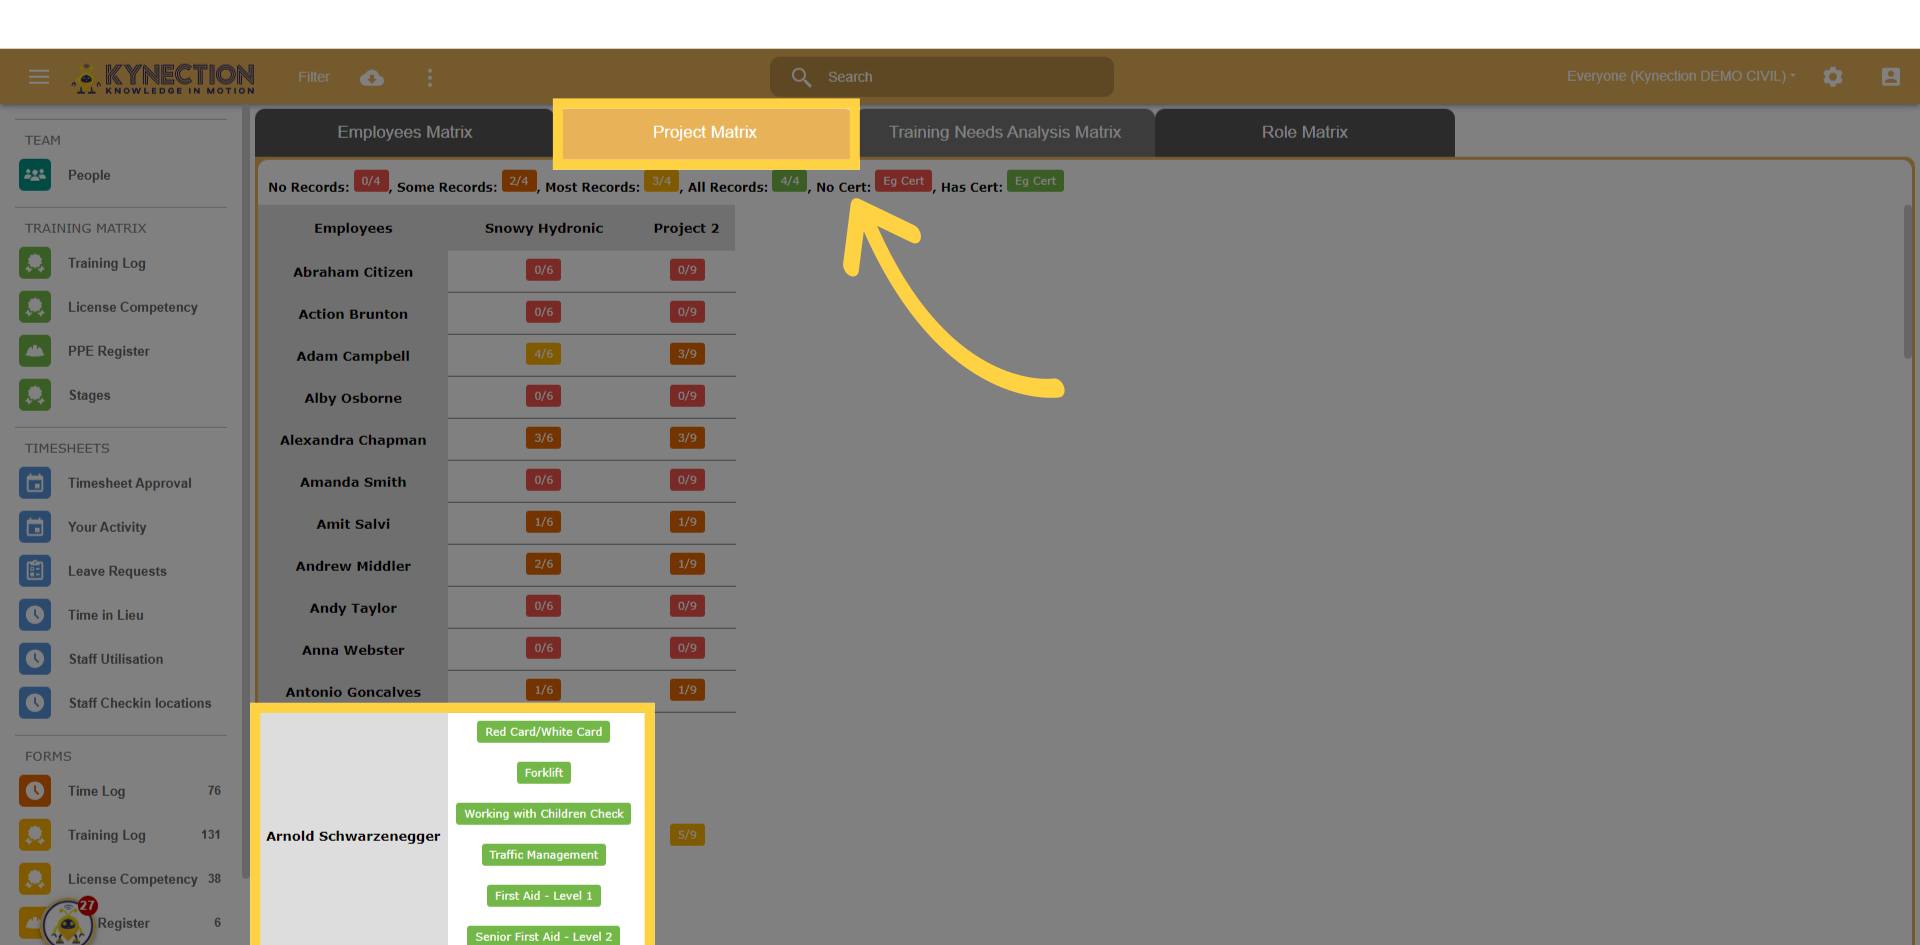Image resolution: width=1920 pixels, height=945 pixels.
Task: Expand Adam Campbell's 3/9 Project 2 badge
Action: click(x=687, y=354)
